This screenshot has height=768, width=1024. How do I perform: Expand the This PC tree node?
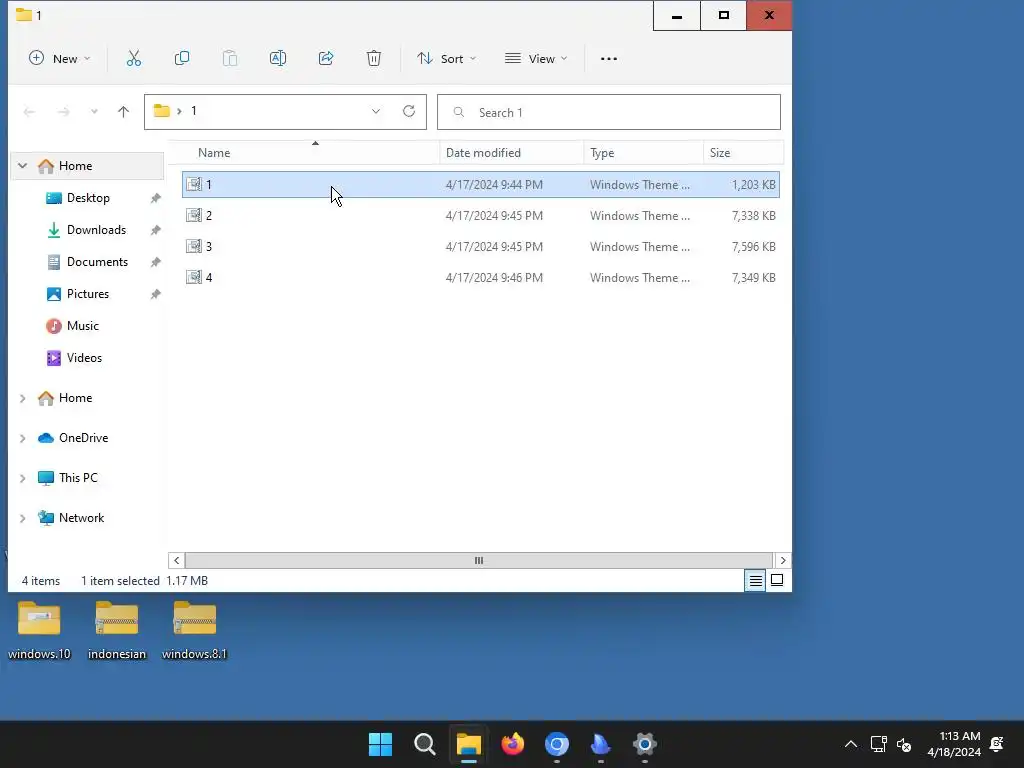22,478
